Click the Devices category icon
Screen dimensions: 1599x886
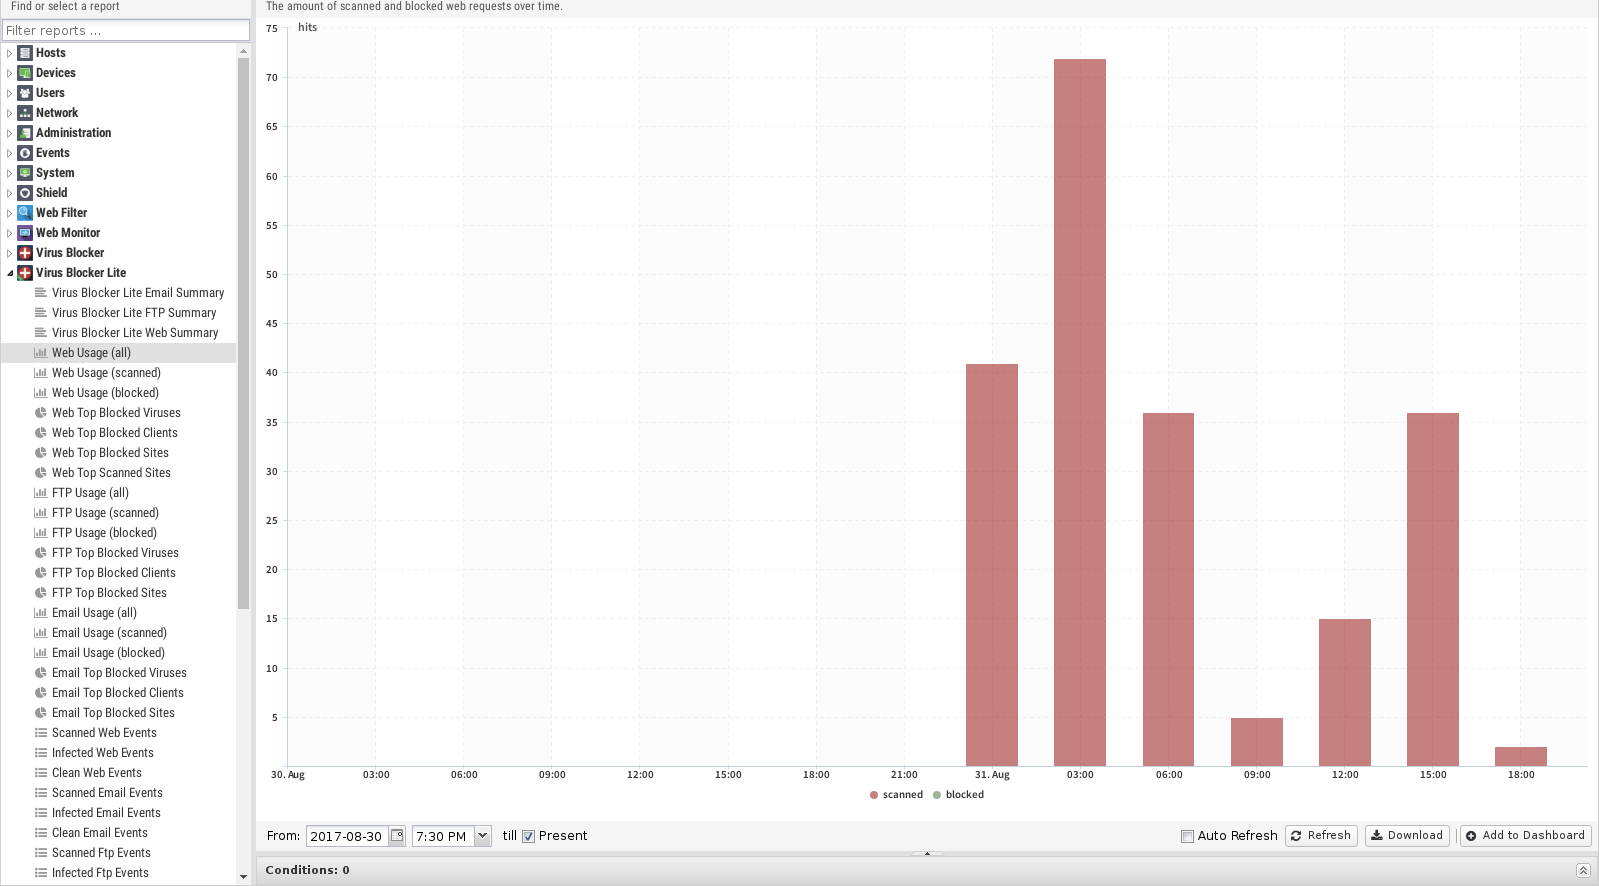tap(25, 73)
